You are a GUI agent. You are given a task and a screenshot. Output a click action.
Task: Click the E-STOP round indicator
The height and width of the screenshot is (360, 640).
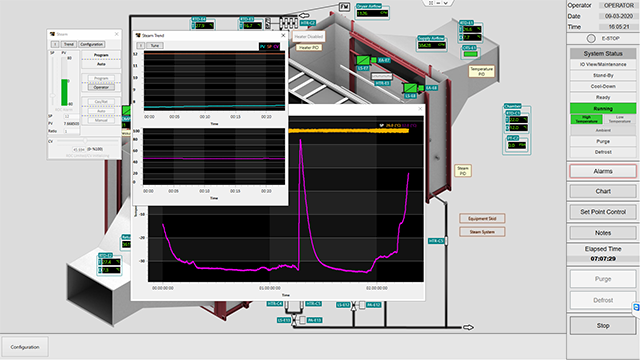click(591, 38)
